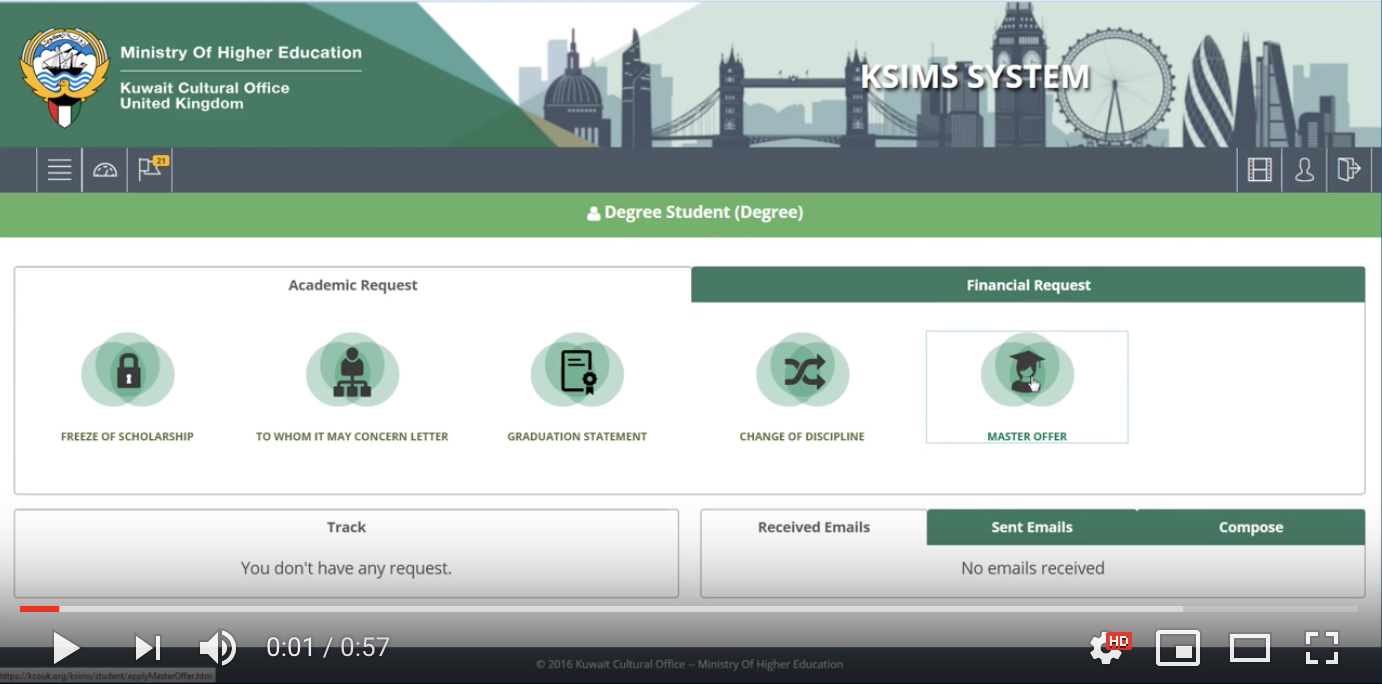Open video settings gear icon
This screenshot has width=1382, height=684.
[x=1106, y=648]
